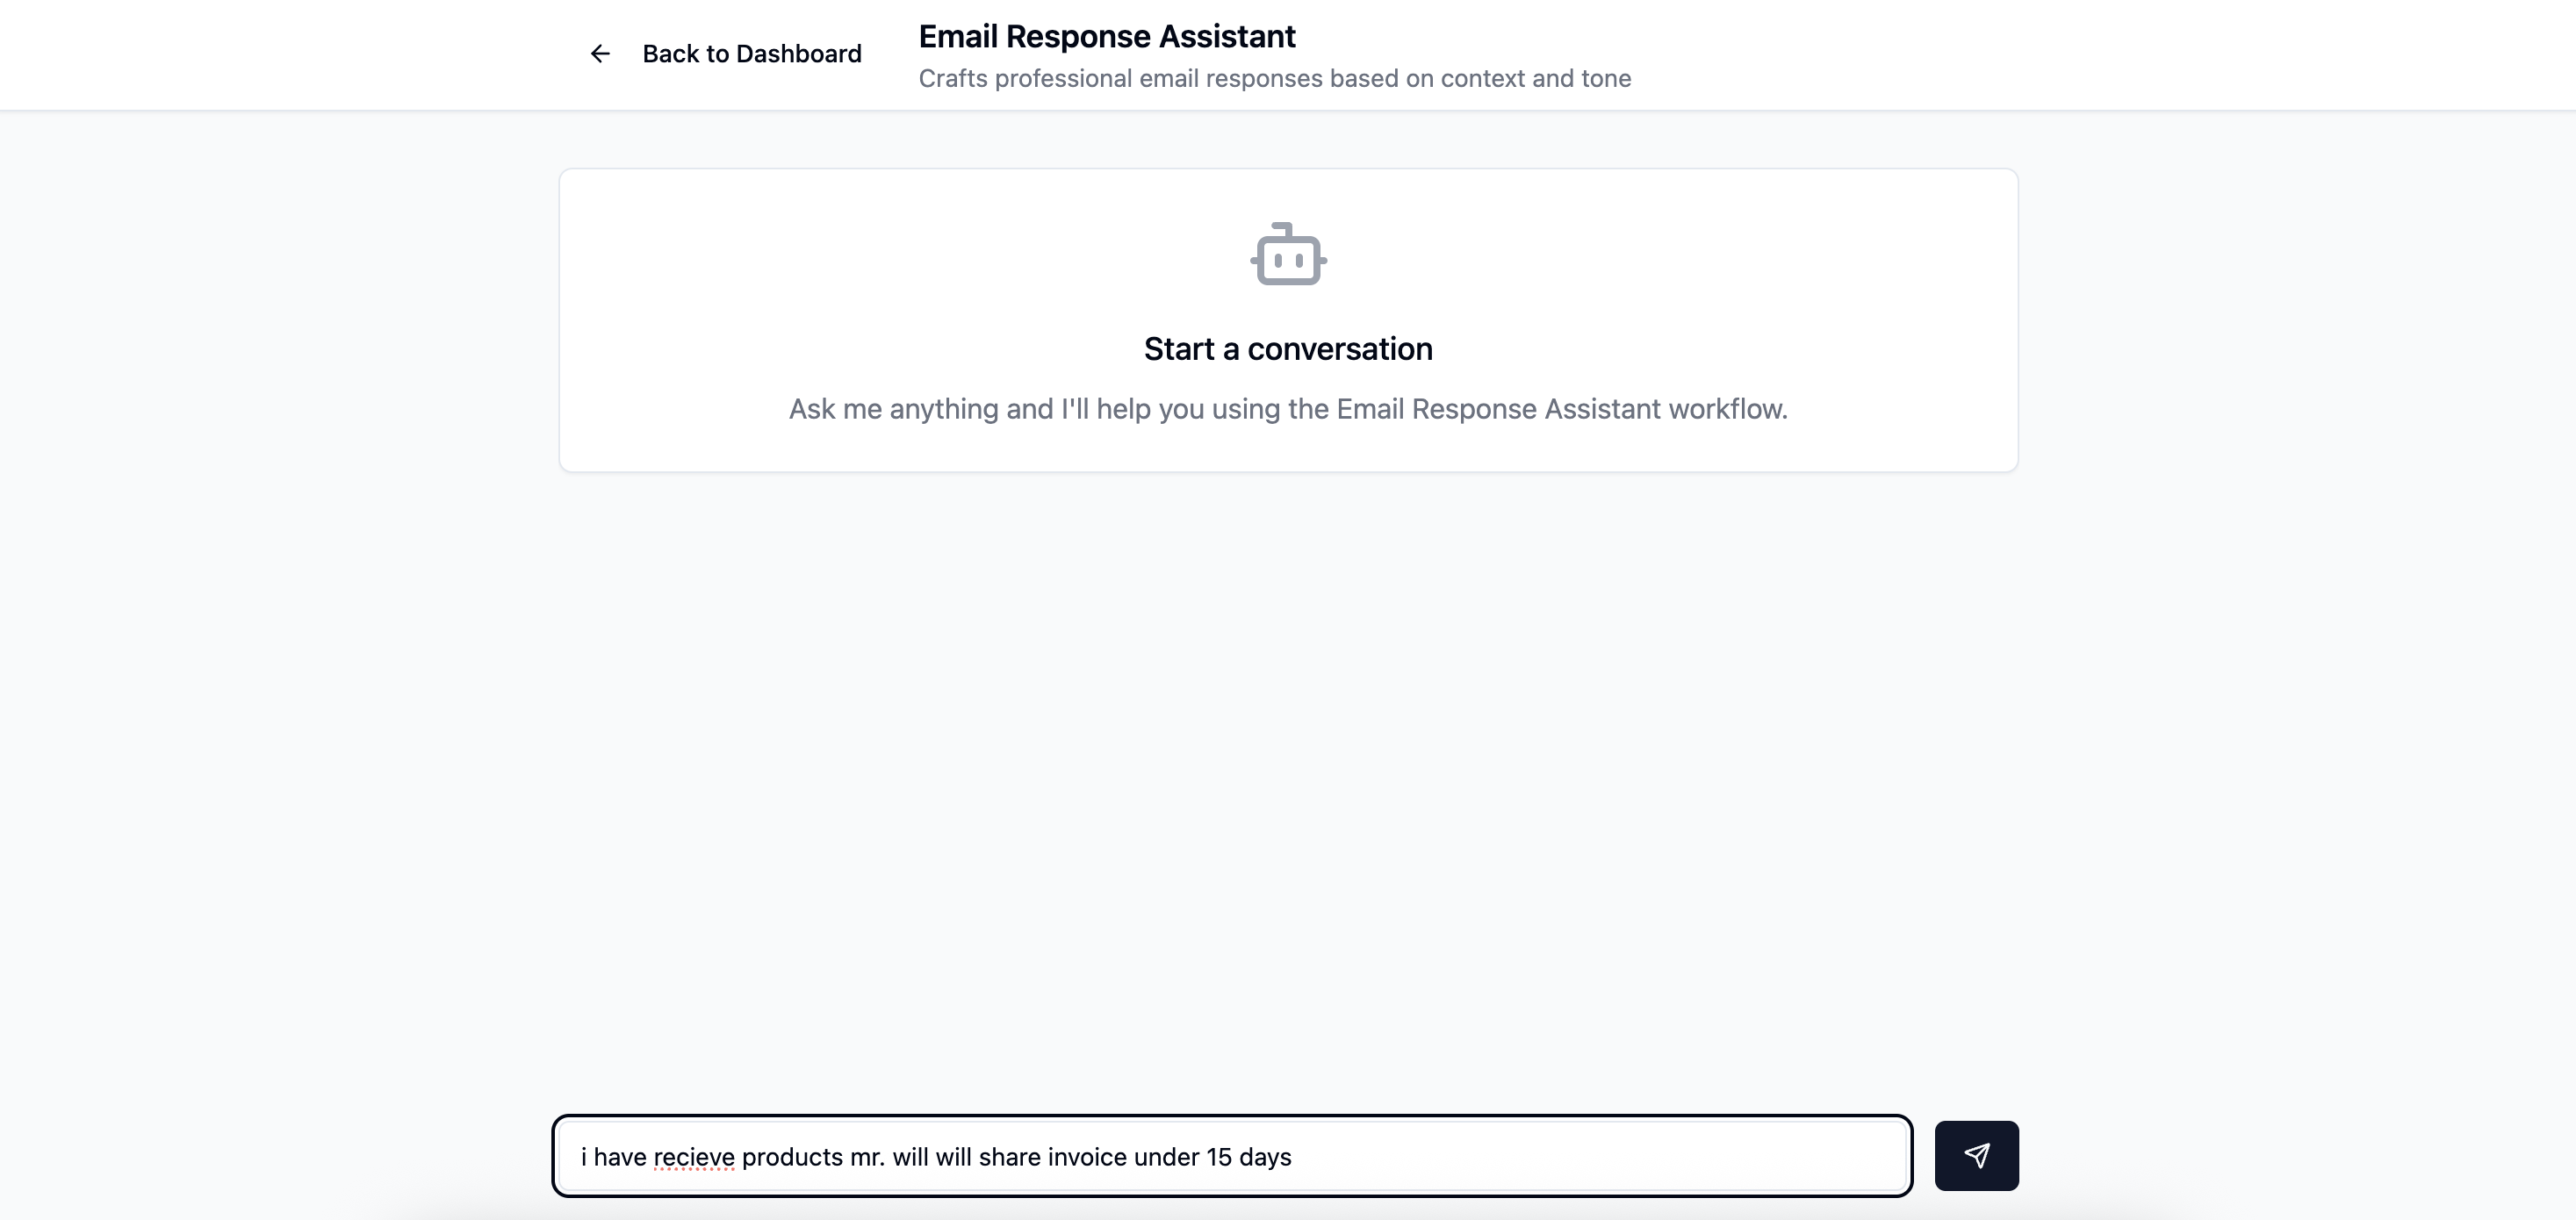
Task: Click the word share in the message
Action: click(1009, 1157)
